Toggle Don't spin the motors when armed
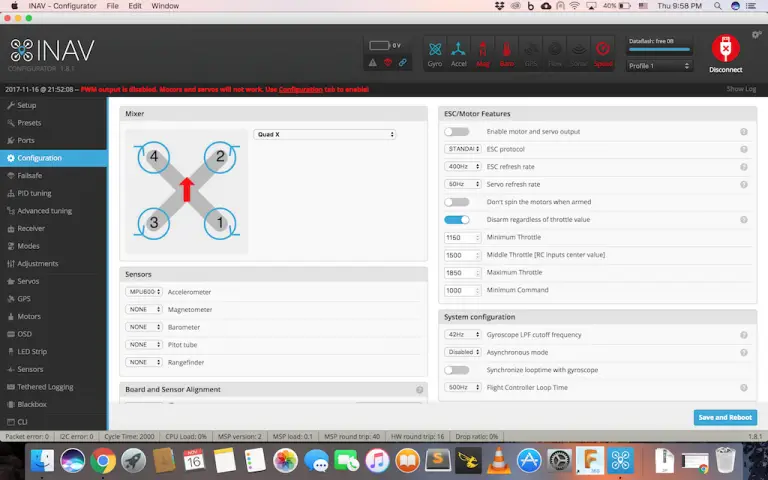This screenshot has height=480, width=768. click(x=457, y=202)
